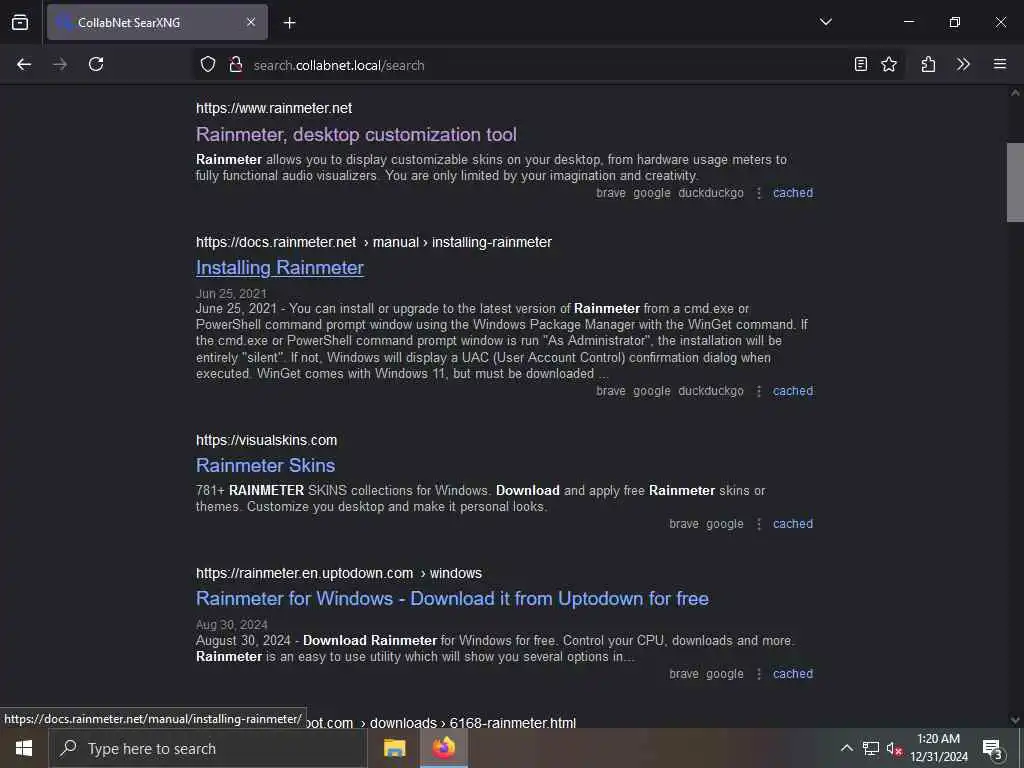Expand options dots for rainmeter.net result

click(759, 193)
